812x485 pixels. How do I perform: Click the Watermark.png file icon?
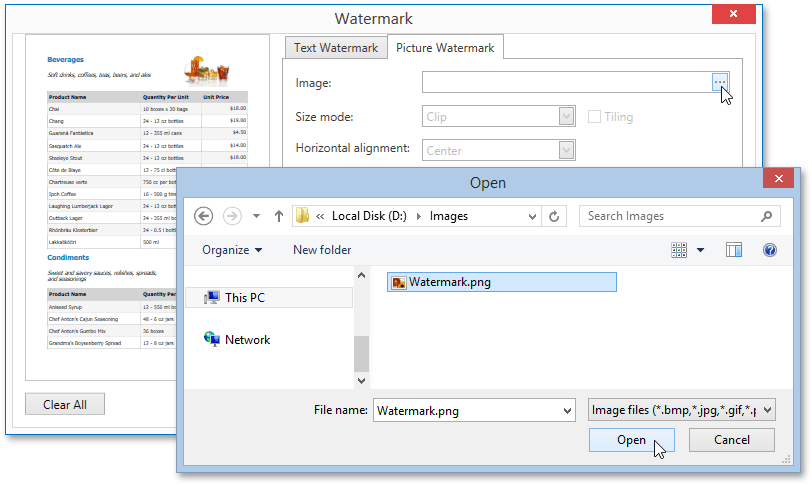point(399,283)
